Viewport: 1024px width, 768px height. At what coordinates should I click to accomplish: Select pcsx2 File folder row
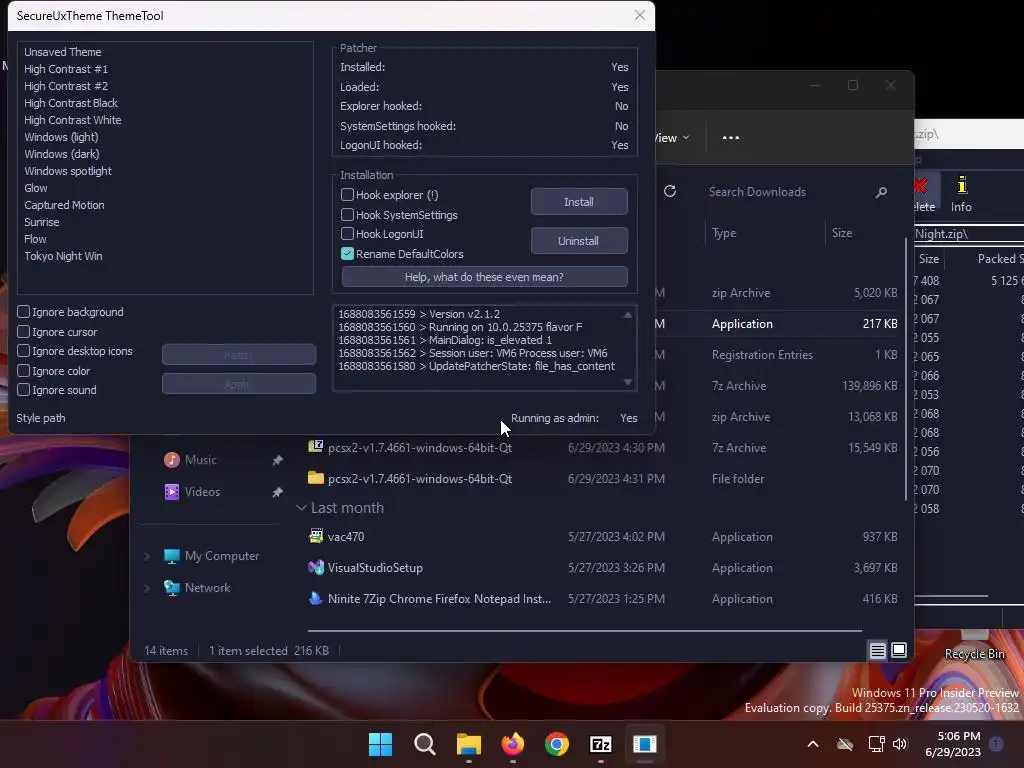pyautogui.click(x=602, y=479)
